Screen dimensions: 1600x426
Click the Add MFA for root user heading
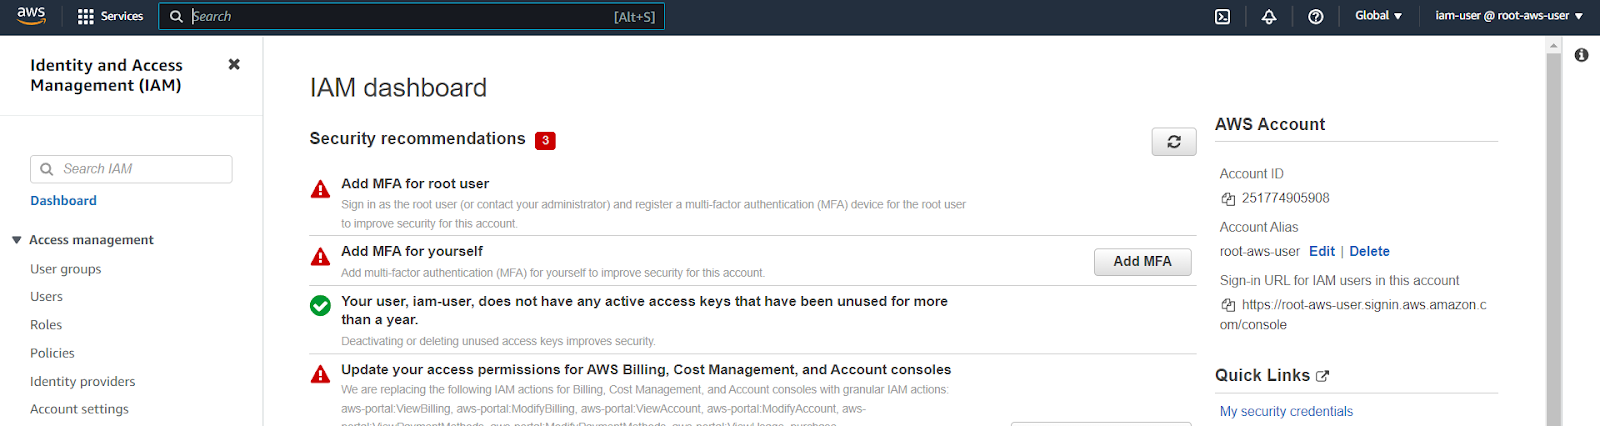pyautogui.click(x=415, y=184)
